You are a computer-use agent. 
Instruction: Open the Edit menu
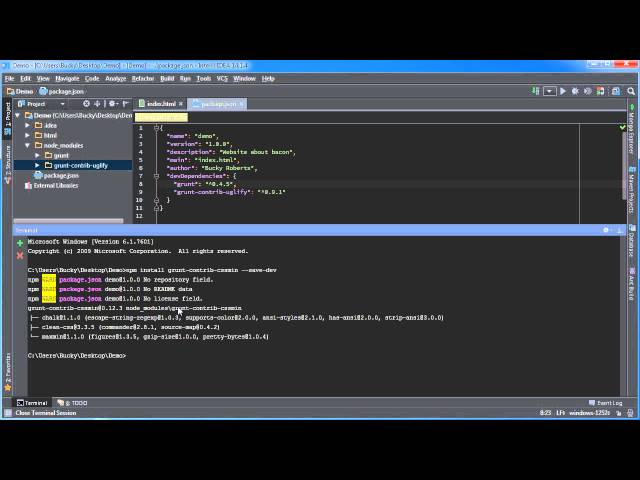pyautogui.click(x=25, y=78)
